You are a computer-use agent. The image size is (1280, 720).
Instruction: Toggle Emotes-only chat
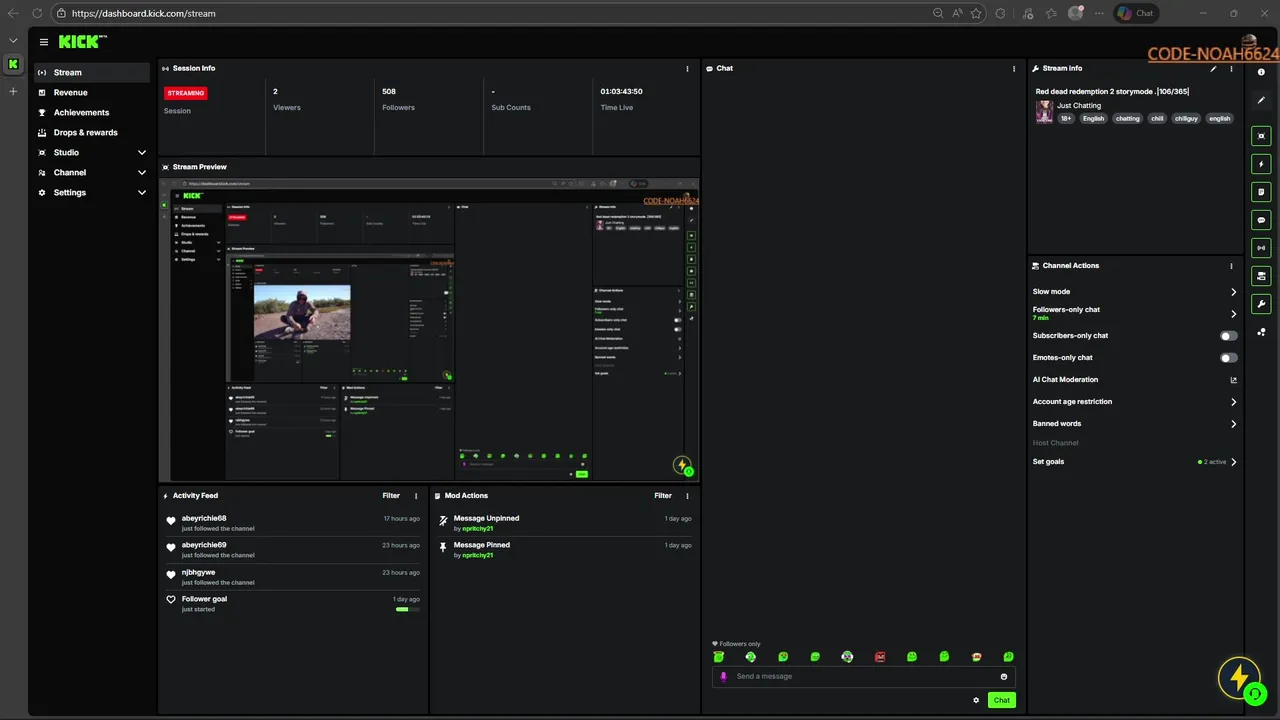tap(1228, 358)
